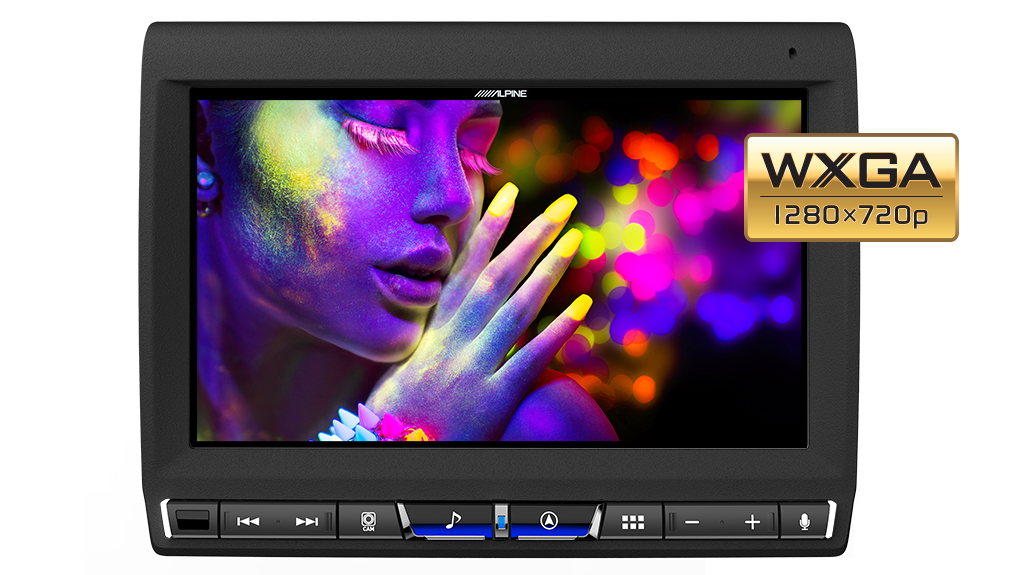
Task: Click the 1280×720p resolution text
Action: pos(851,216)
